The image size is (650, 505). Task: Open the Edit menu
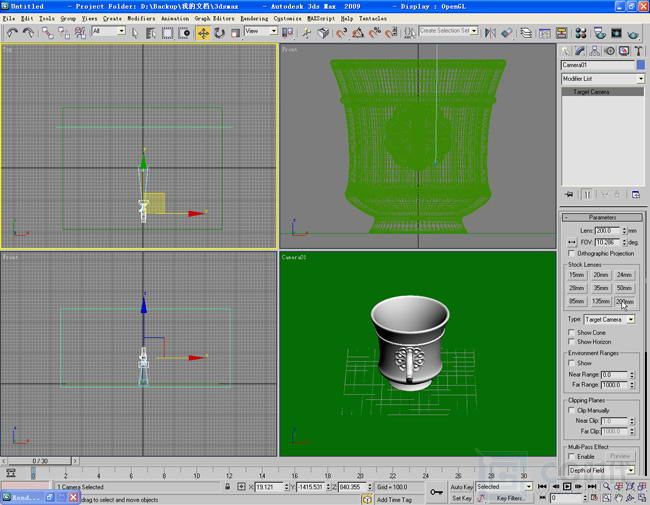[27, 19]
